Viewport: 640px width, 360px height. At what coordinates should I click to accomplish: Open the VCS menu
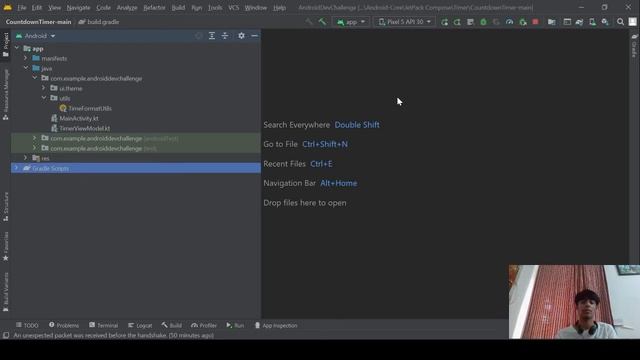tap(233, 8)
